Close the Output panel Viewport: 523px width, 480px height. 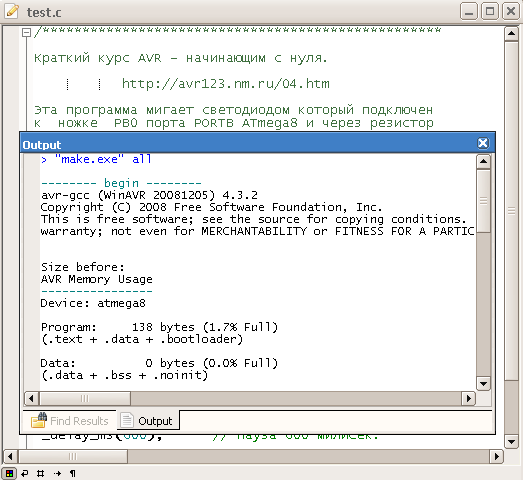(483, 143)
